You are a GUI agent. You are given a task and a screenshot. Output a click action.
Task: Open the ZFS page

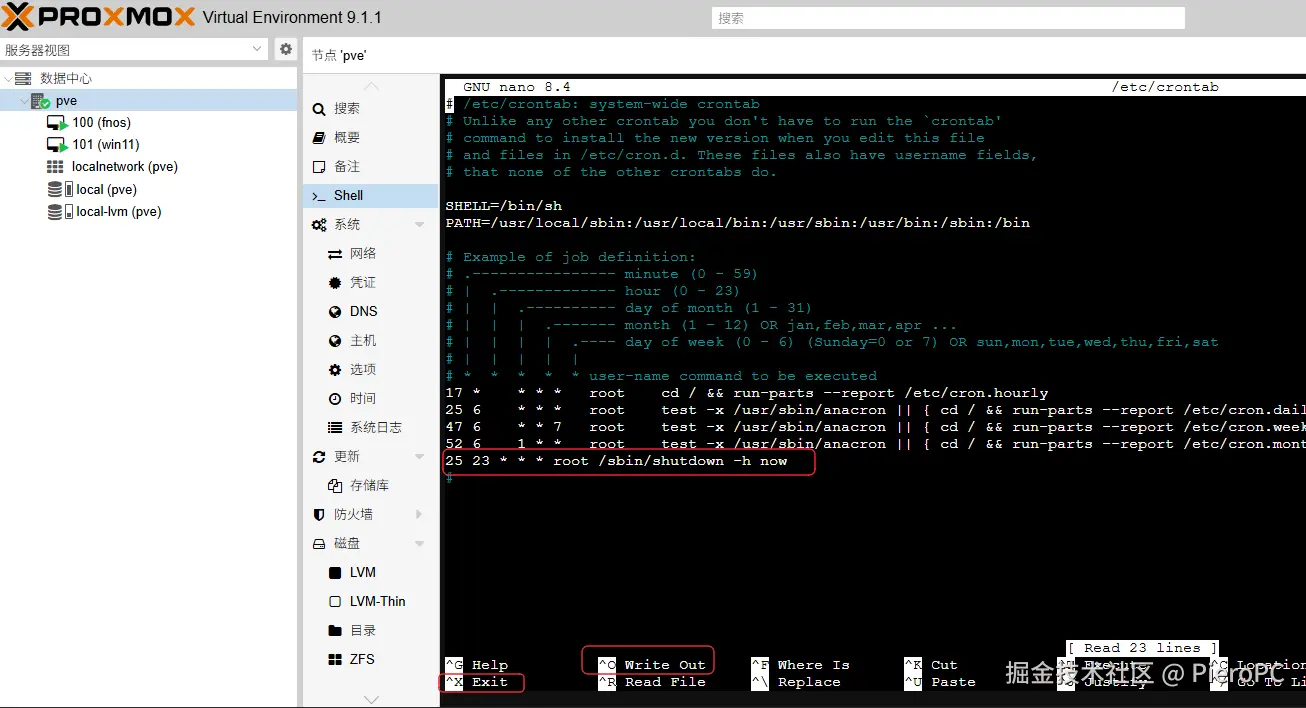coord(362,659)
